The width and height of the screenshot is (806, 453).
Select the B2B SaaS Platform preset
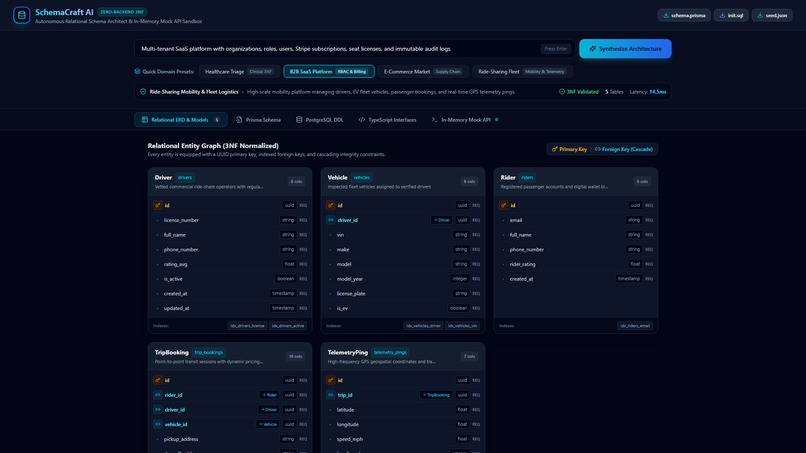[x=328, y=71]
